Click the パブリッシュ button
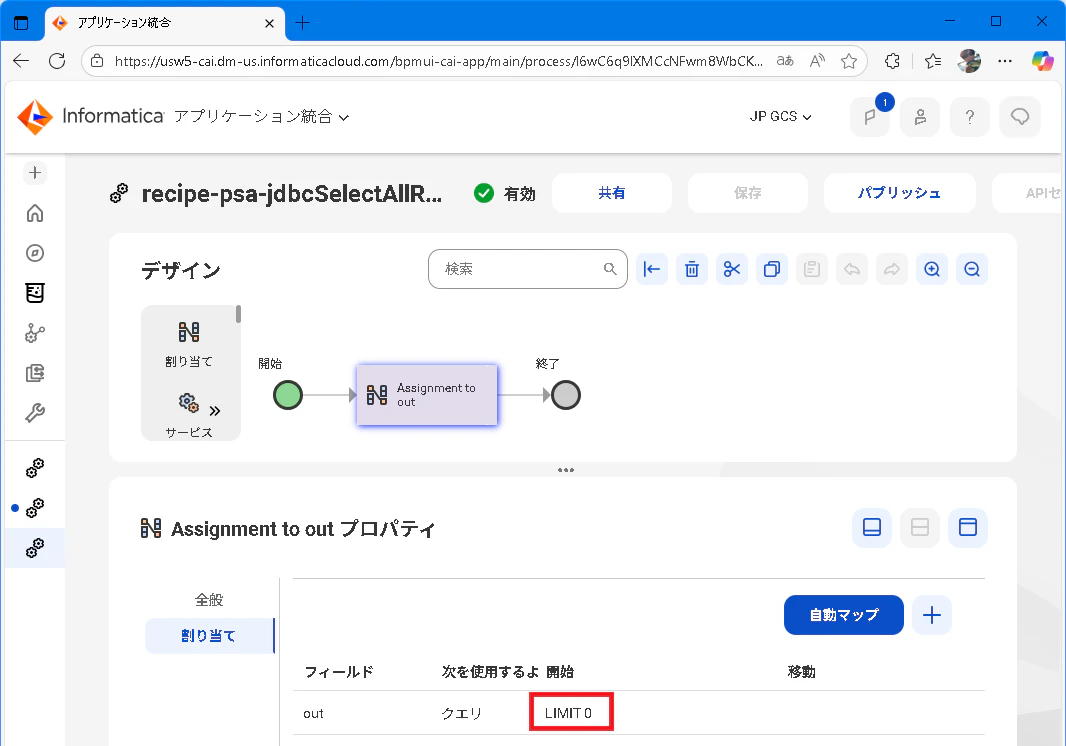 click(x=899, y=193)
